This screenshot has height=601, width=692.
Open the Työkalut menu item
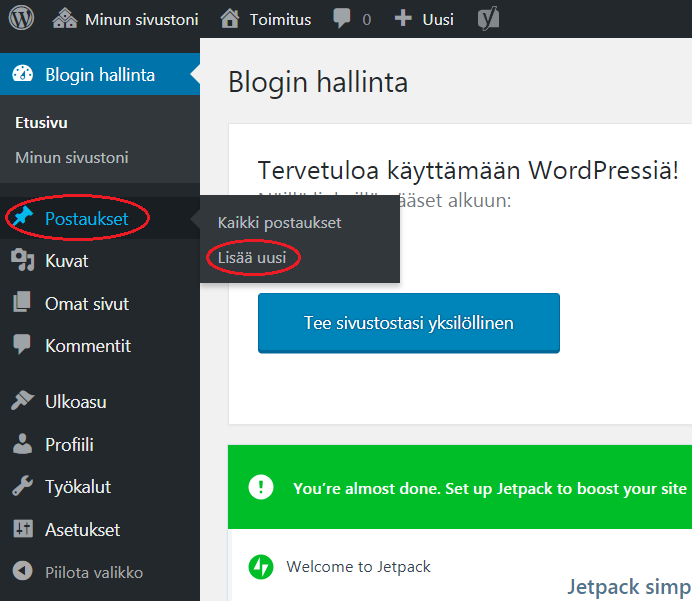(x=78, y=487)
